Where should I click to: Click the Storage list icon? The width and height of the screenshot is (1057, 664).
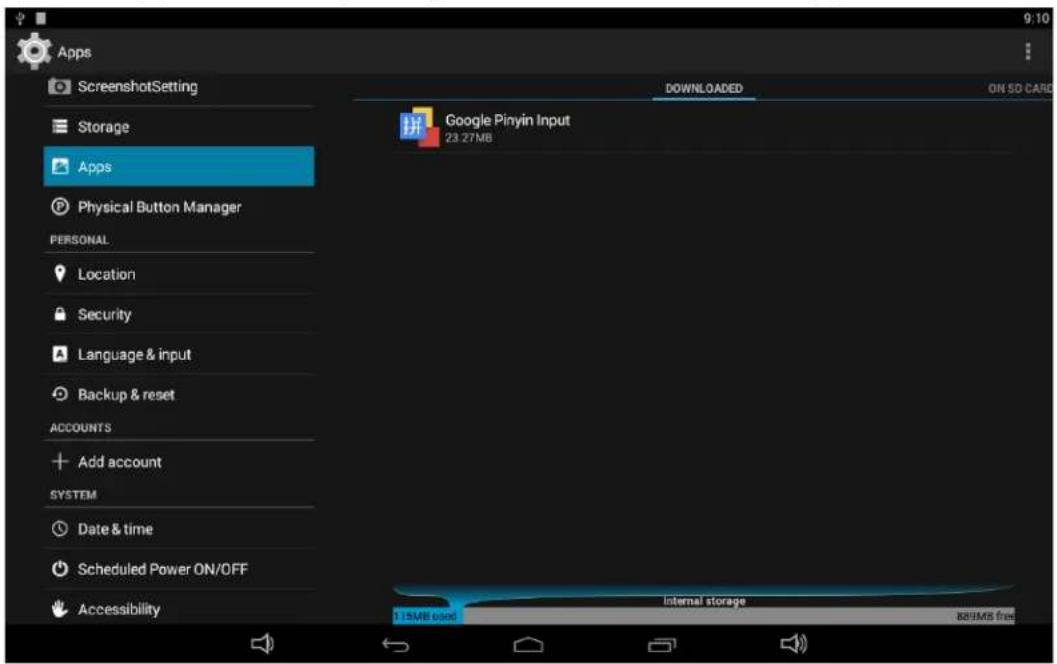click(x=60, y=126)
